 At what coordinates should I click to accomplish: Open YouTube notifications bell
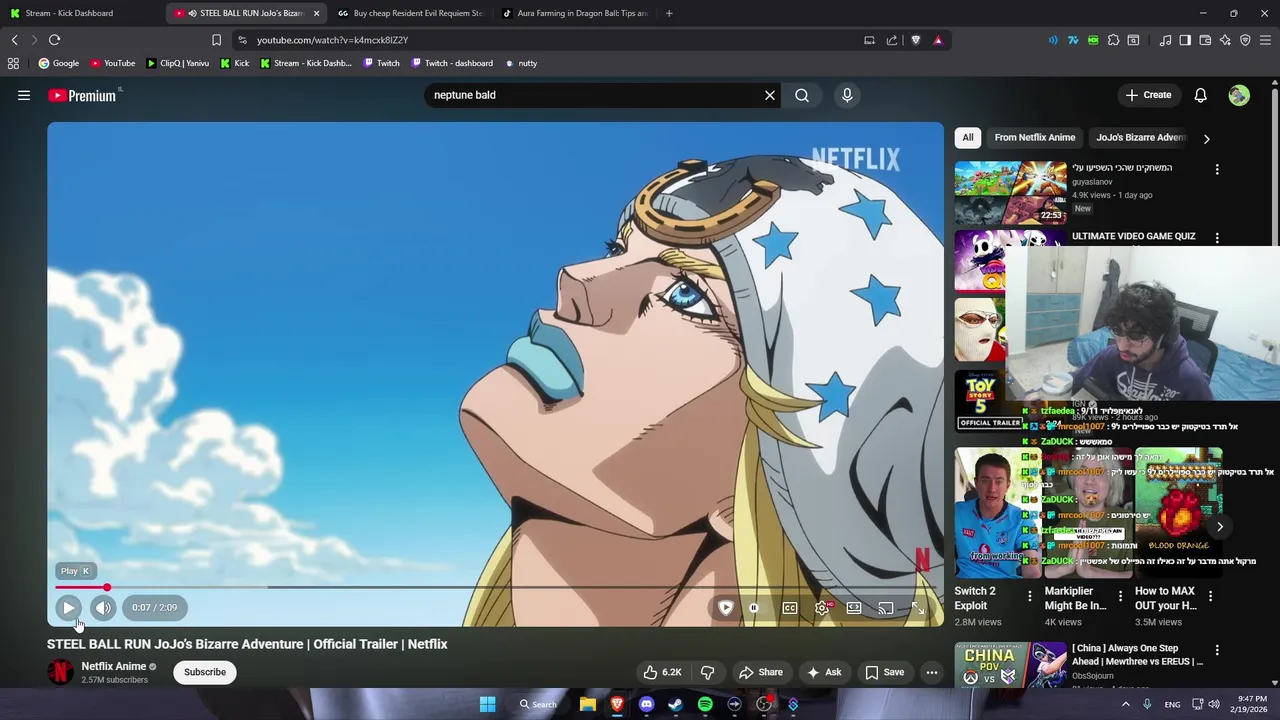pos(1200,95)
